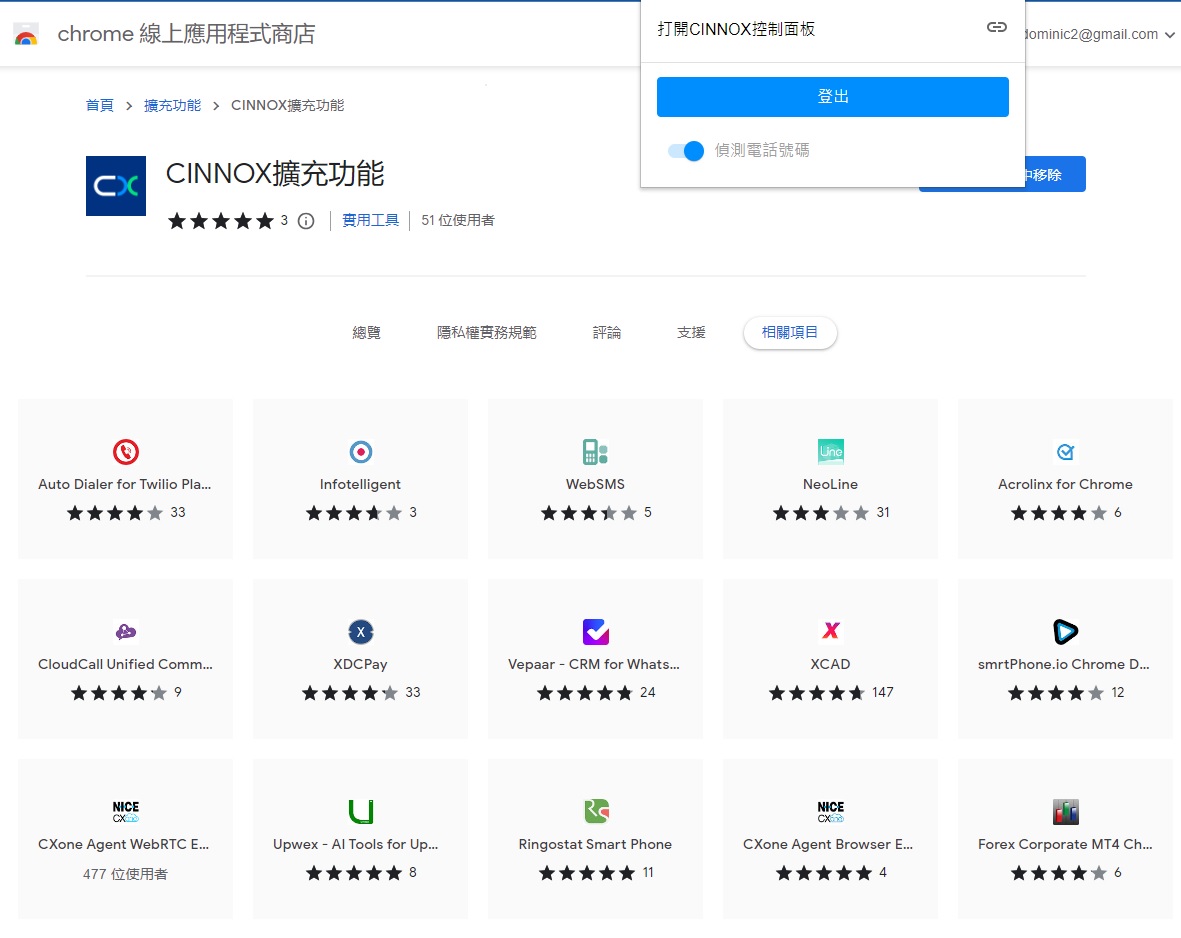1181x938 pixels.
Task: Go to 首頁 breadcrumb link
Action: [99, 105]
